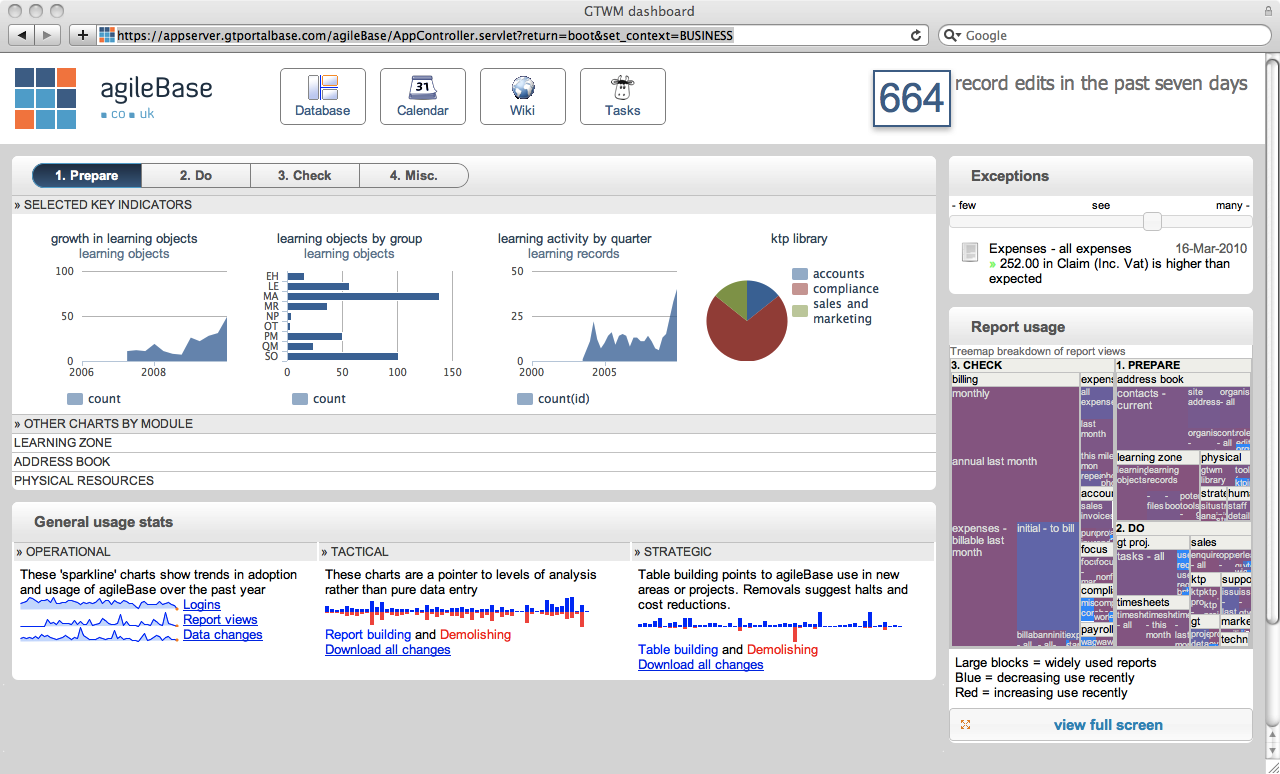Click the Report building link
This screenshot has height=774, width=1280.
click(368, 635)
